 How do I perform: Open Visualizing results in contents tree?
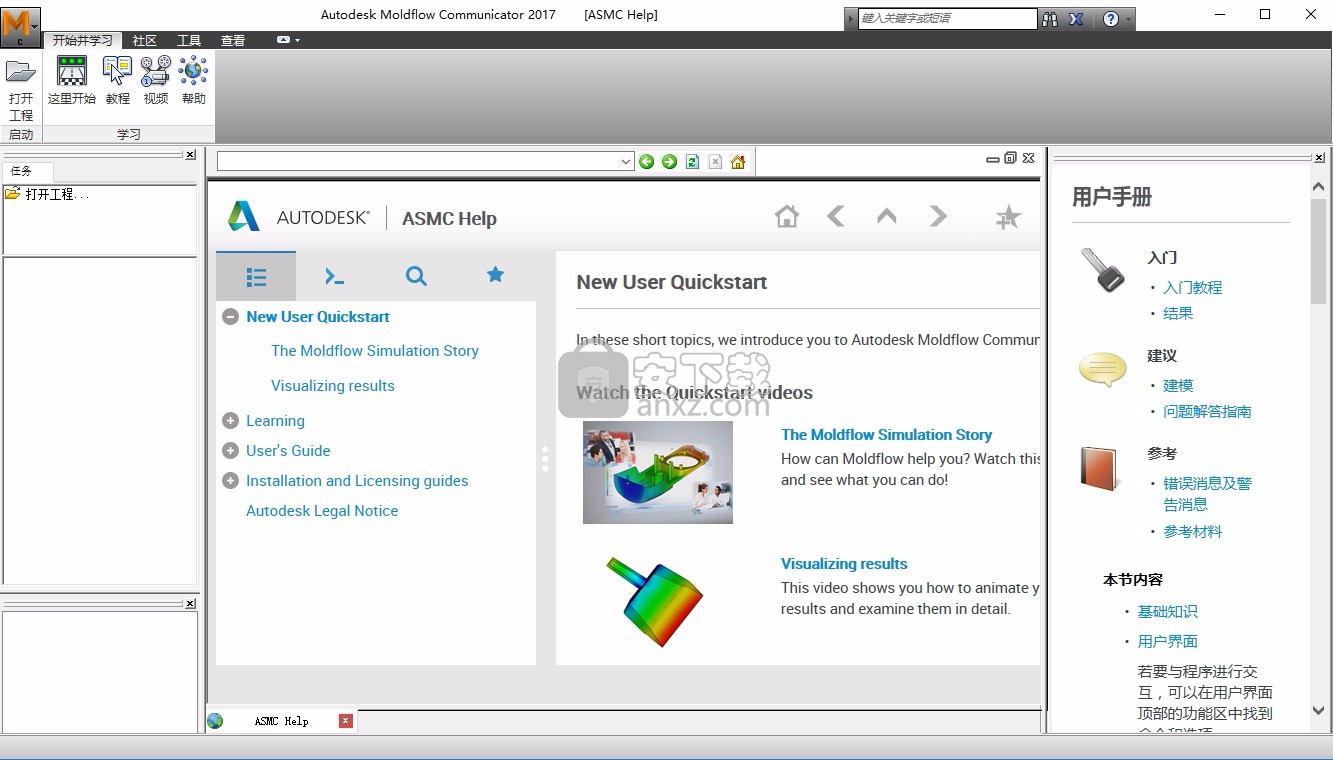[333, 386]
